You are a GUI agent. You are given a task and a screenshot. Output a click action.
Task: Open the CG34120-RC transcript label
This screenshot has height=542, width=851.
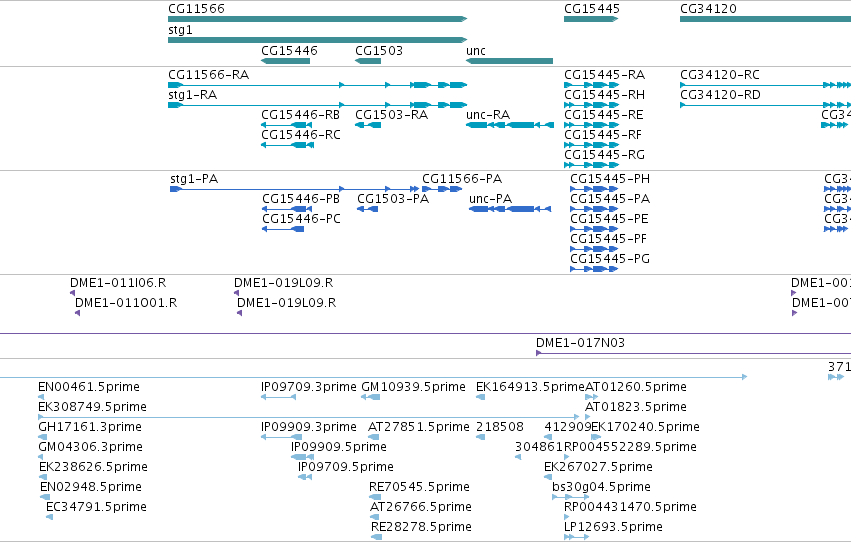click(x=720, y=75)
